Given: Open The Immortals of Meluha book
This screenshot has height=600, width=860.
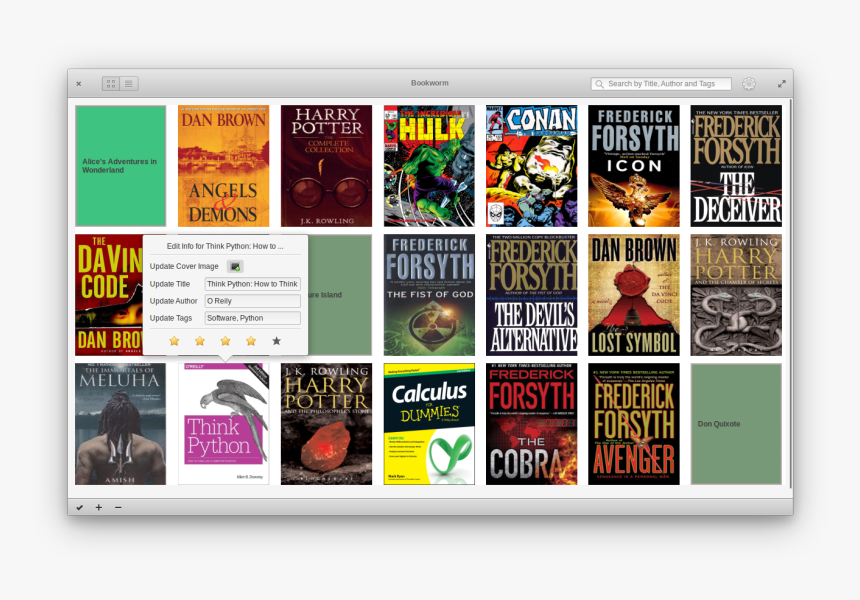Looking at the screenshot, I should [121, 424].
